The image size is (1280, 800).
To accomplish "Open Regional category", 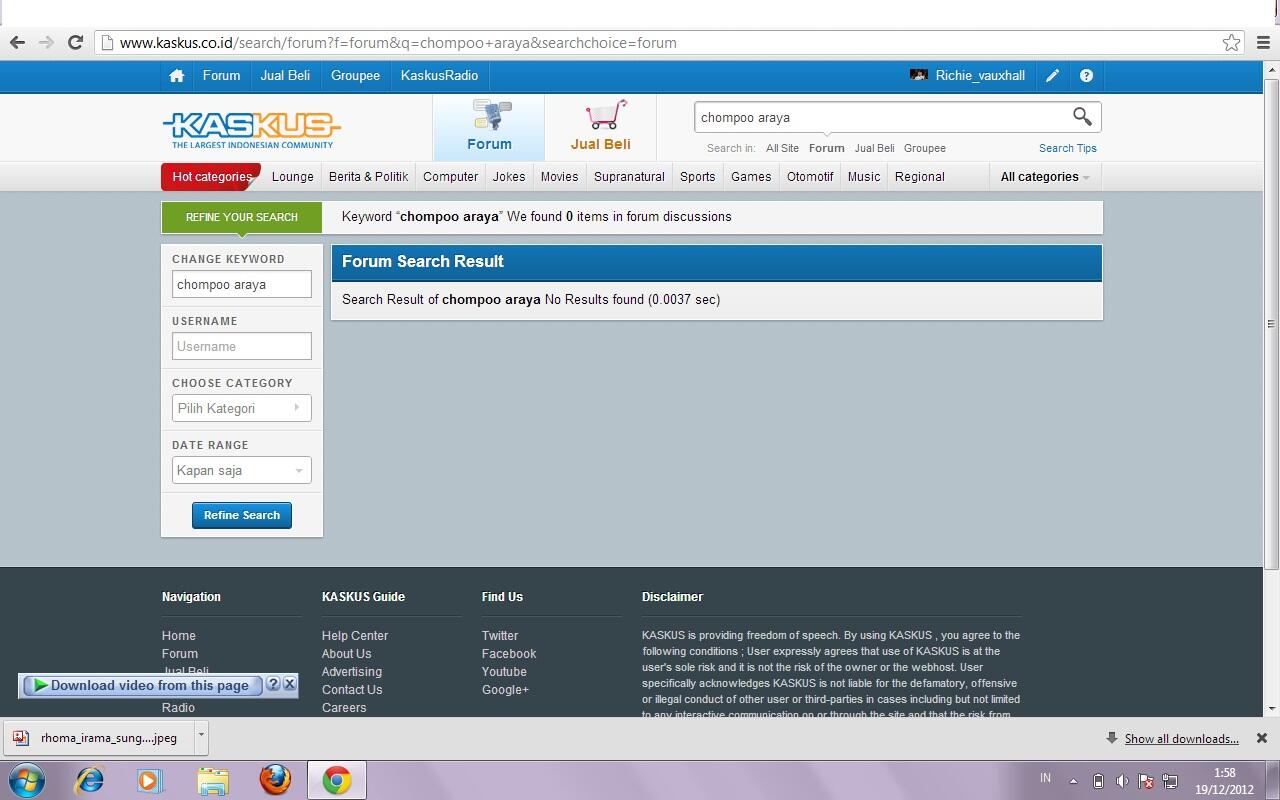I will click(x=920, y=177).
